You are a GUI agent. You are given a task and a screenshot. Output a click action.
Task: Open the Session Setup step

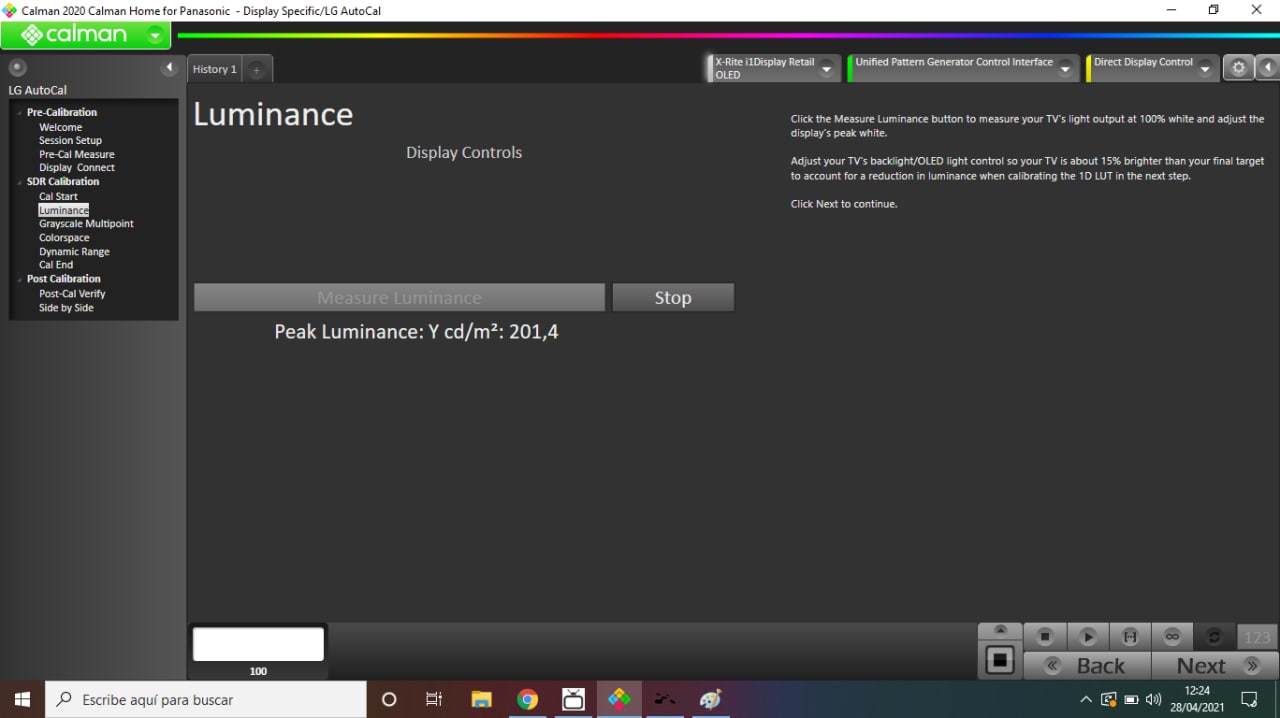click(70, 140)
